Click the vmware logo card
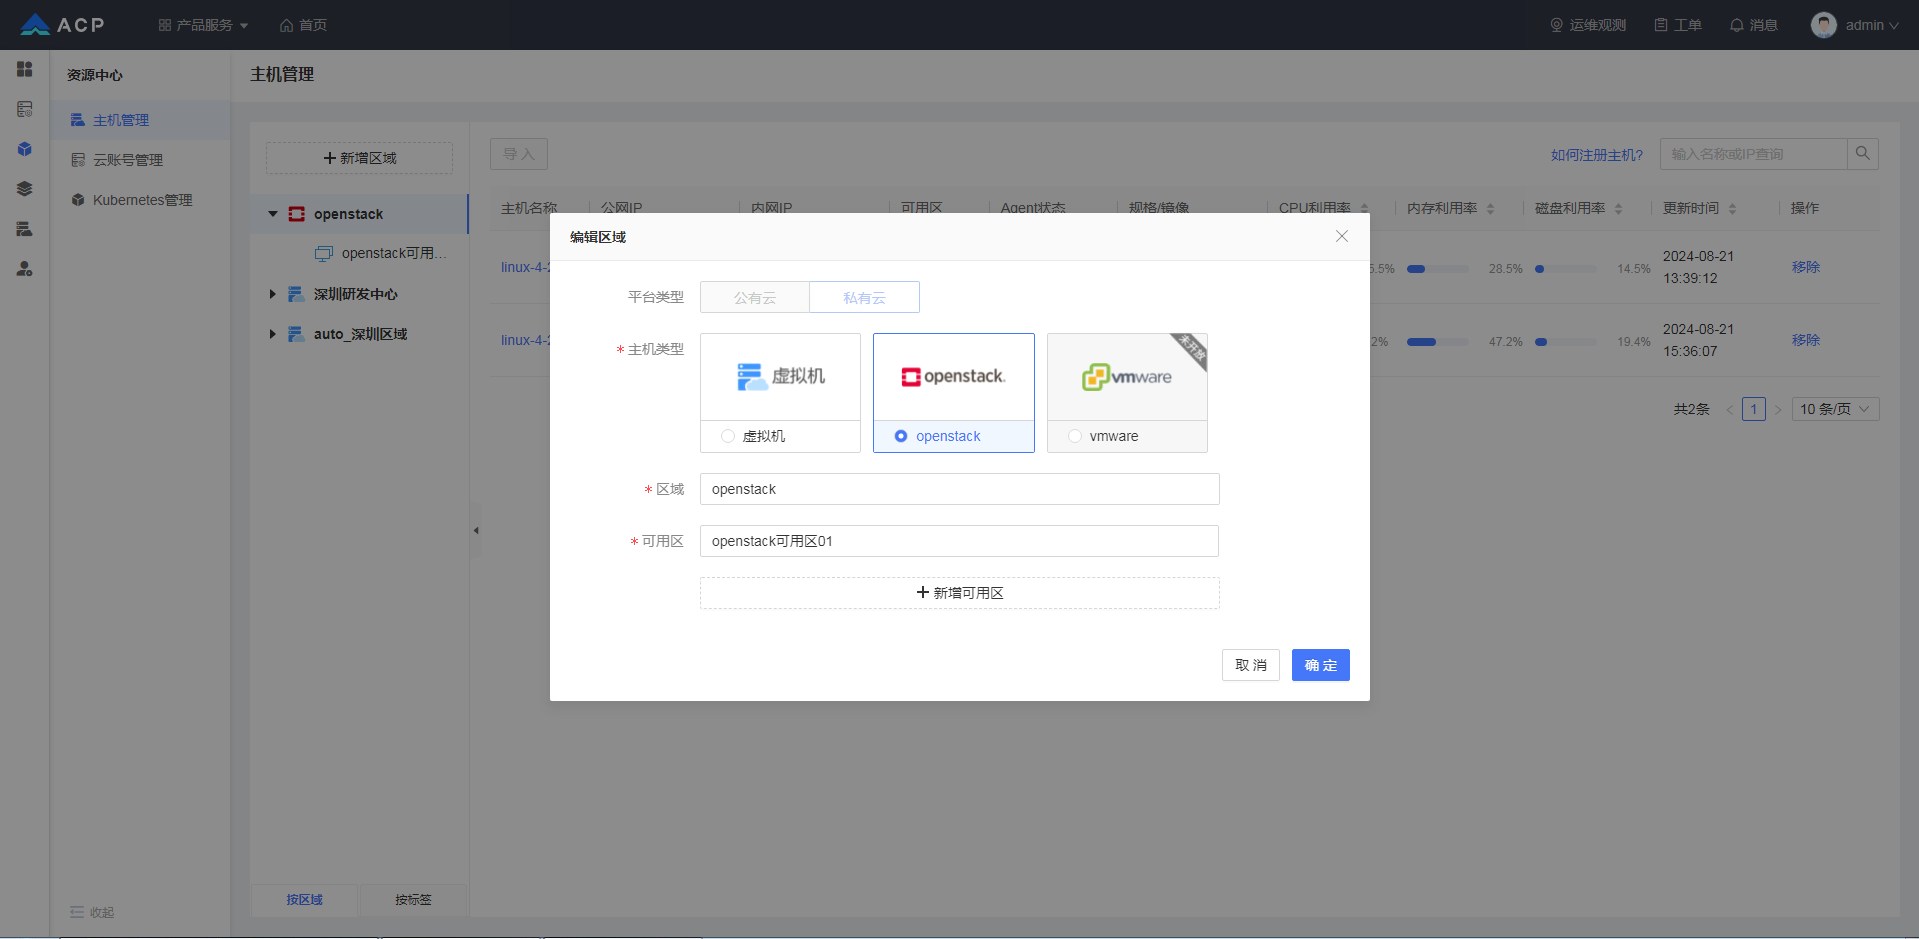This screenshot has height=939, width=1919. click(1127, 377)
